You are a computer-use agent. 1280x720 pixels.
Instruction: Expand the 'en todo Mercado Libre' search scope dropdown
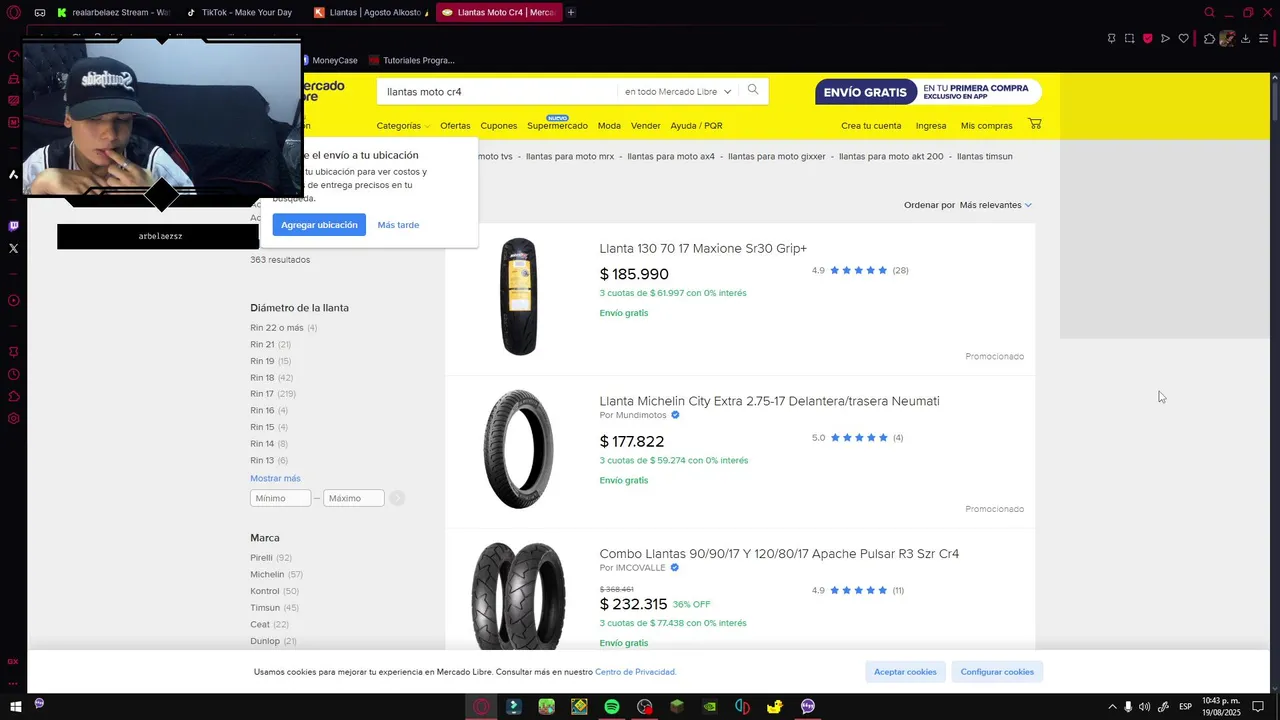point(678,91)
